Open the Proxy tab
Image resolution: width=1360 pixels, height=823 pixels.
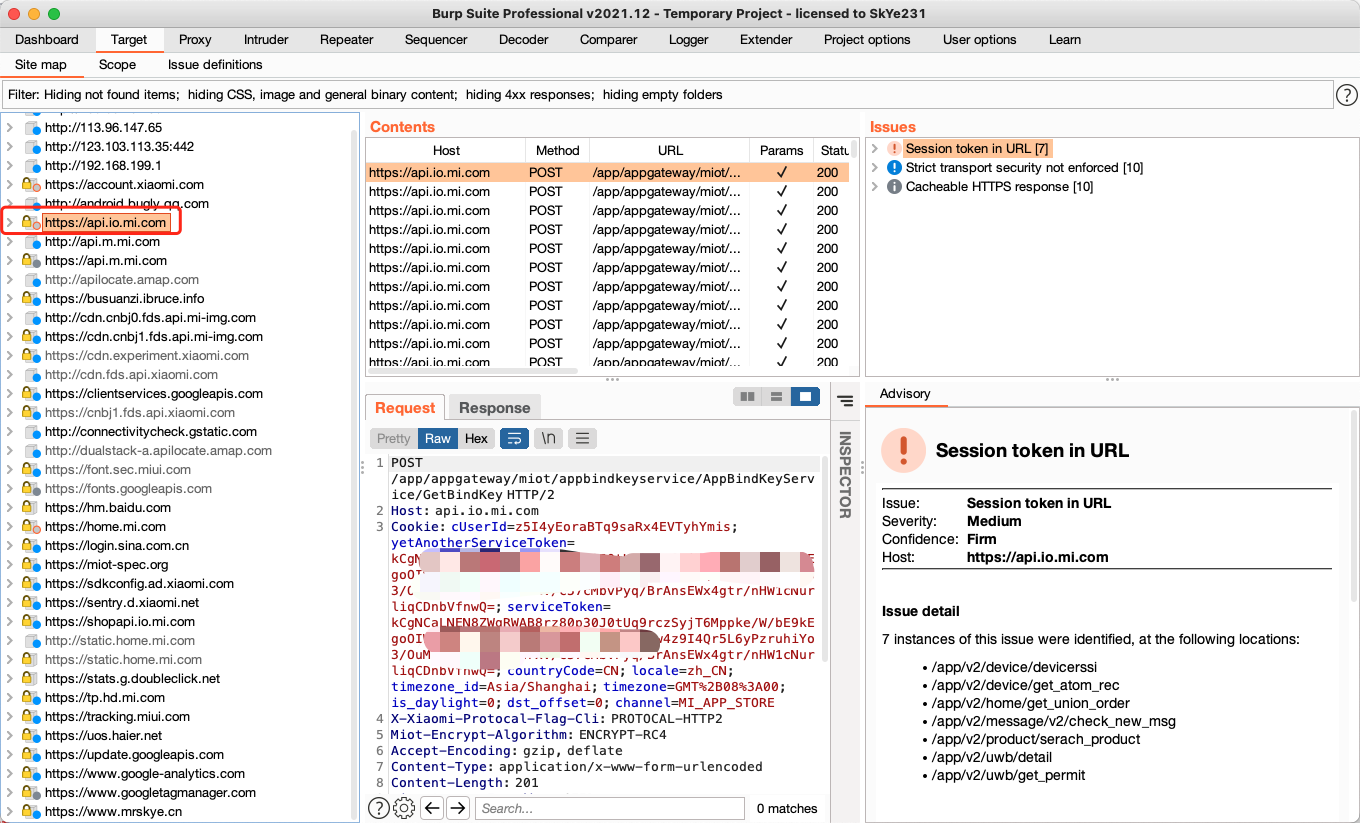[195, 40]
